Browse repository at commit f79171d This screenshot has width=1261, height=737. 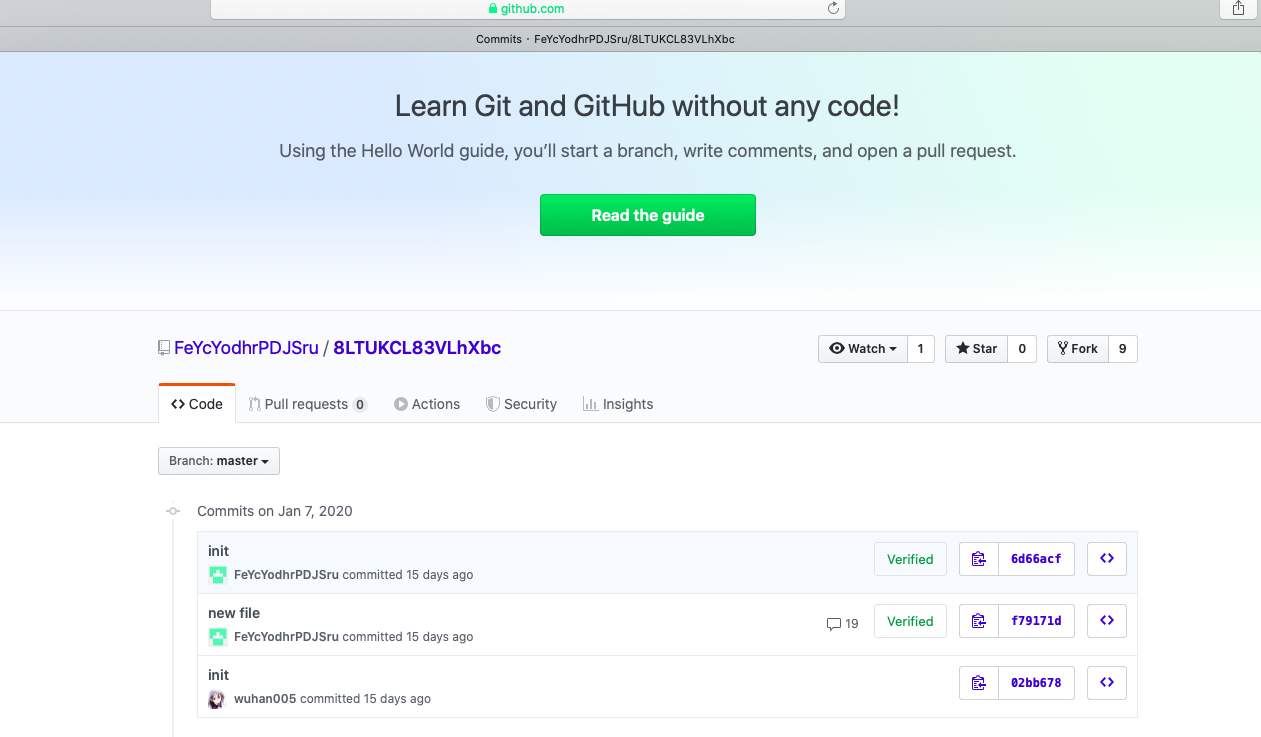pos(1107,621)
